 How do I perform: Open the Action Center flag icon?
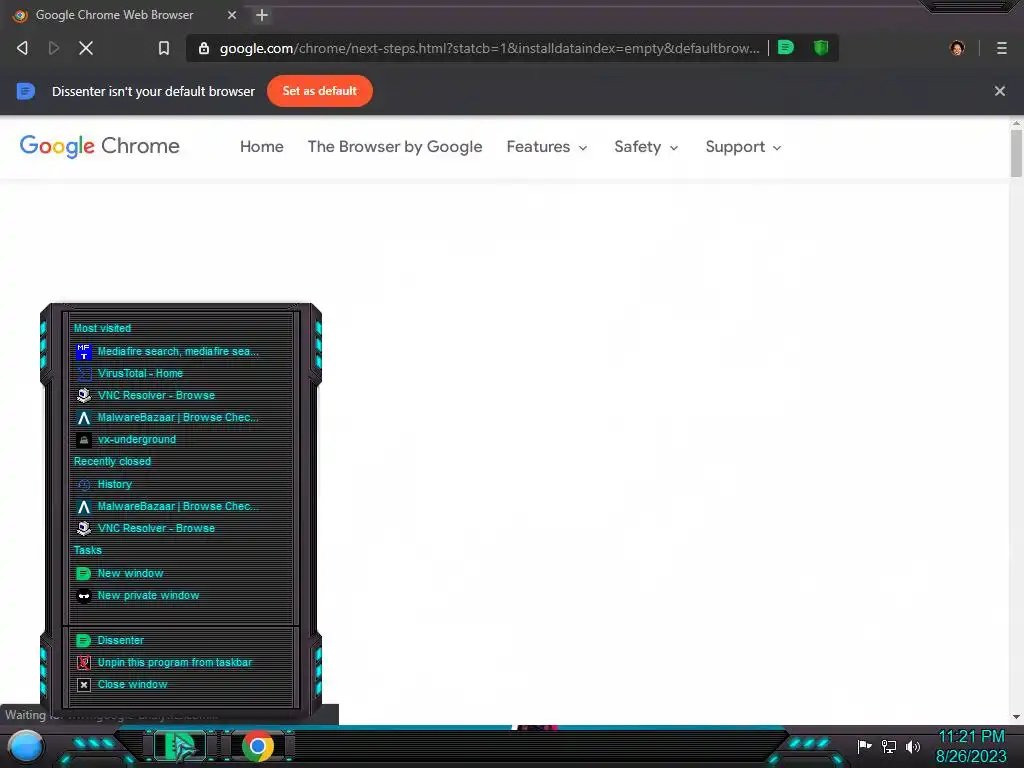(x=864, y=746)
